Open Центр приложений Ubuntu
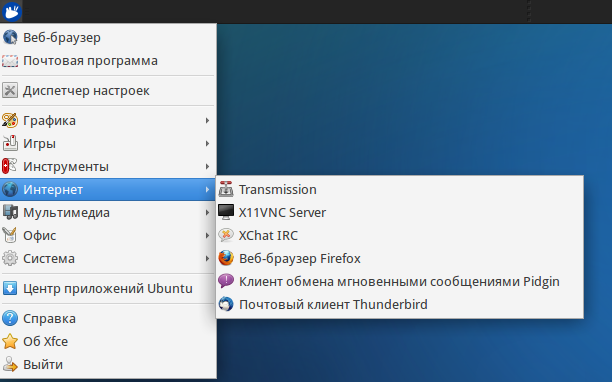This screenshot has height=382, width=612. (x=108, y=289)
